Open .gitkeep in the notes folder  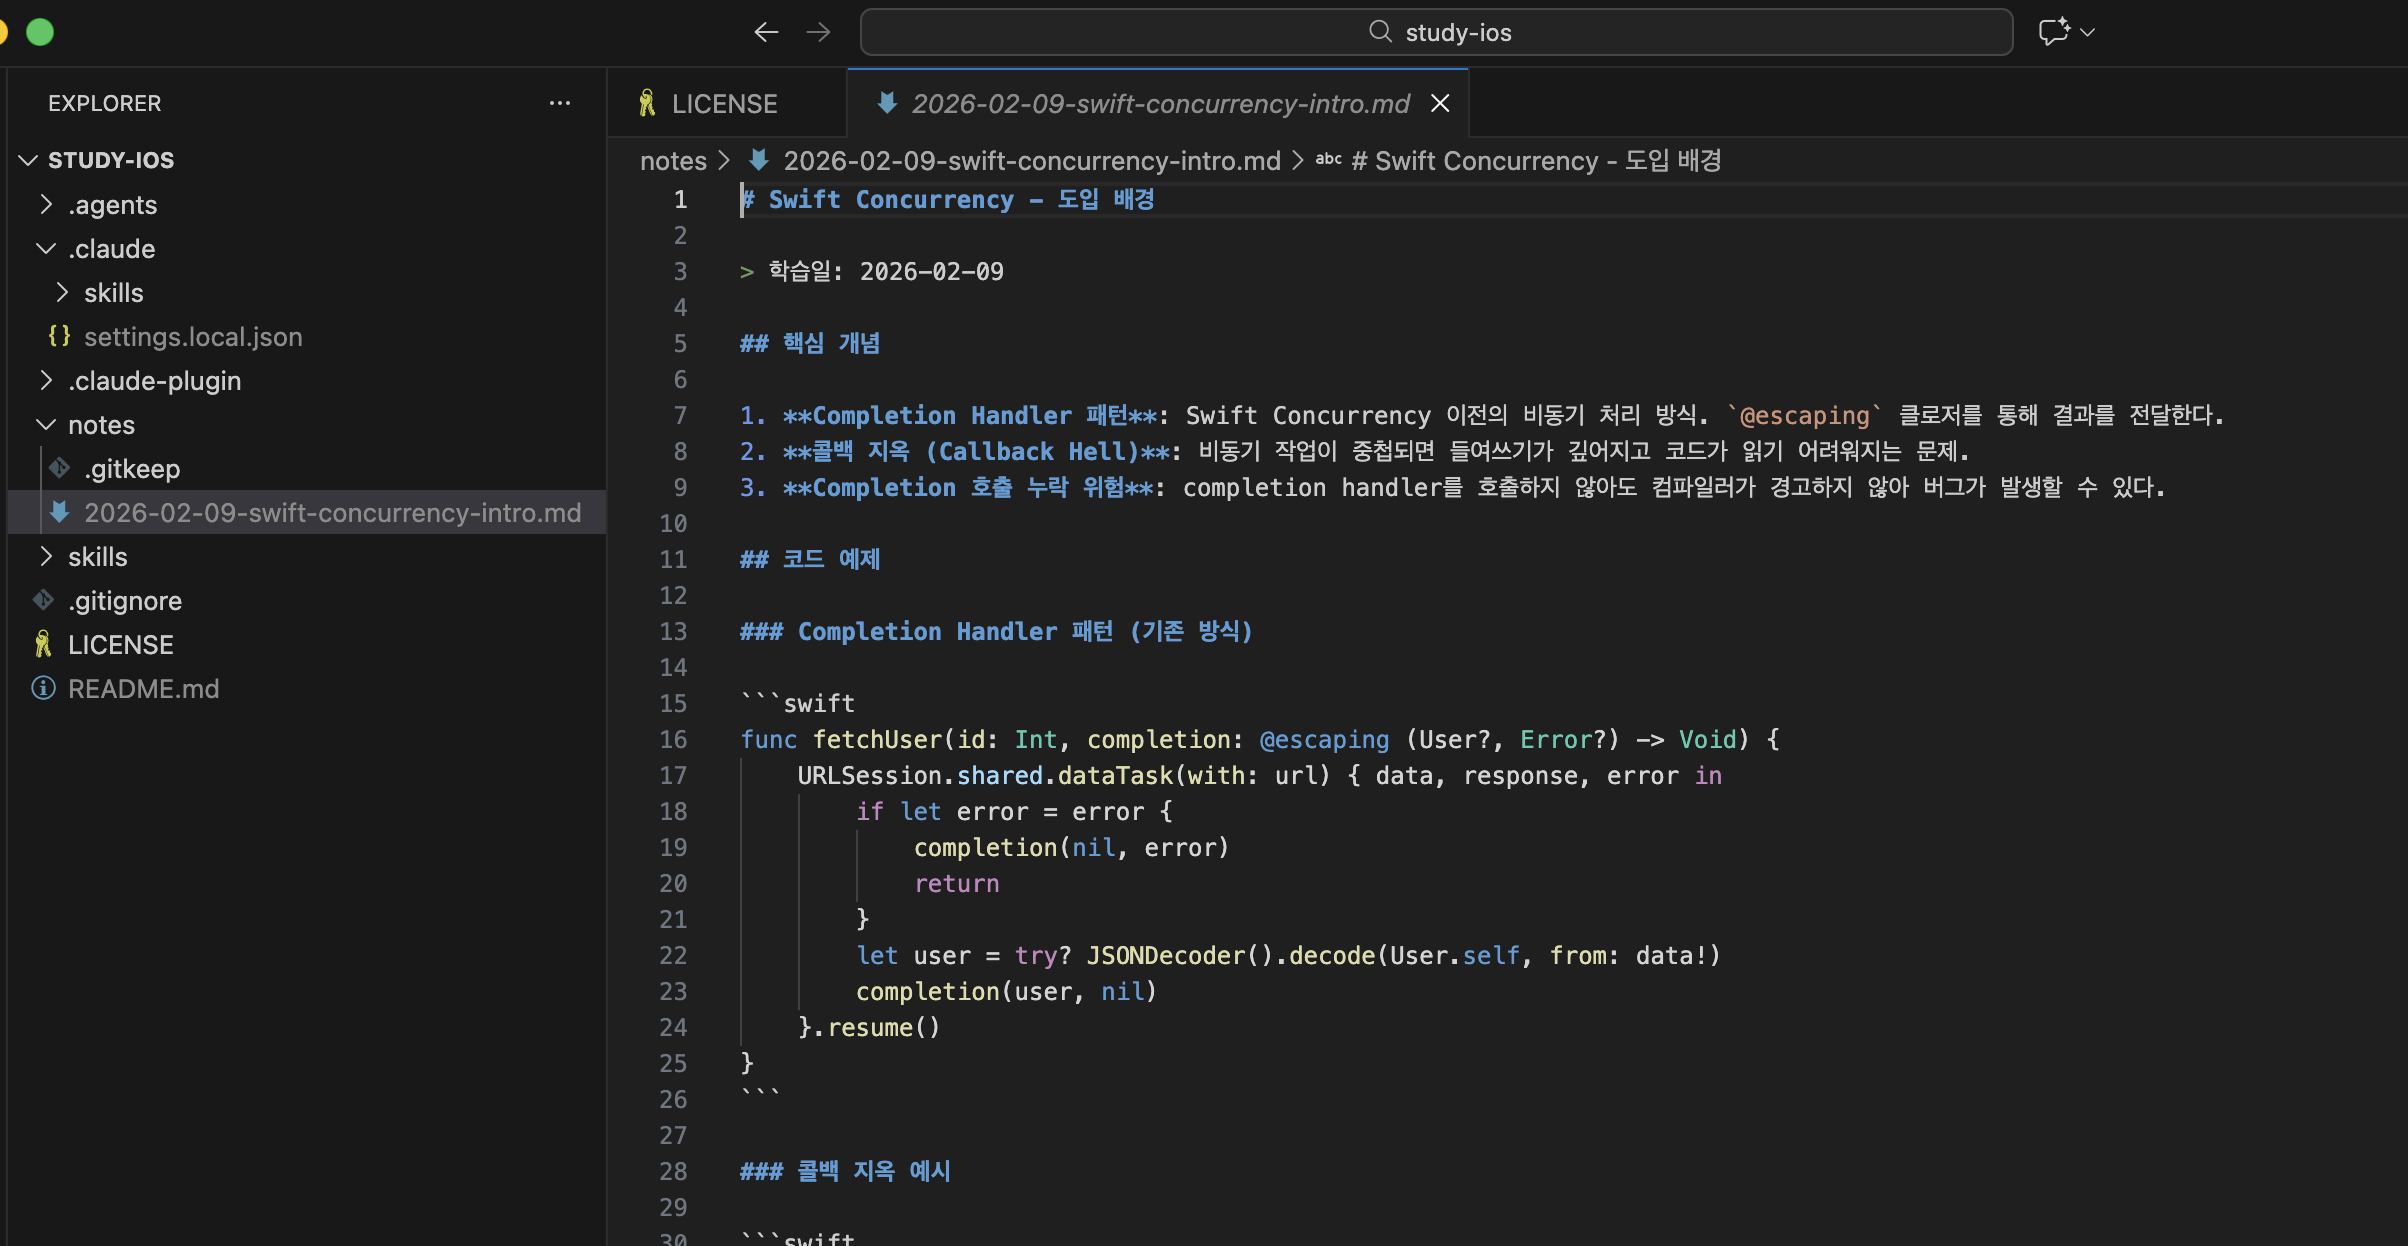[x=132, y=468]
